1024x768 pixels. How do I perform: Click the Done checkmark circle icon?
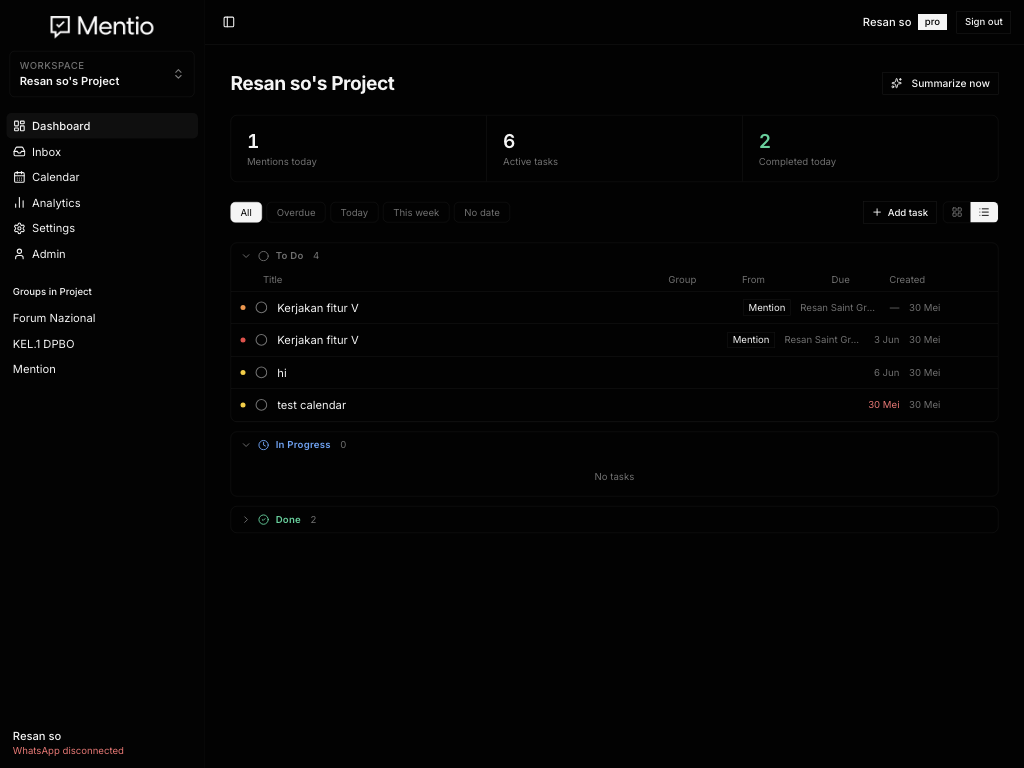click(264, 520)
